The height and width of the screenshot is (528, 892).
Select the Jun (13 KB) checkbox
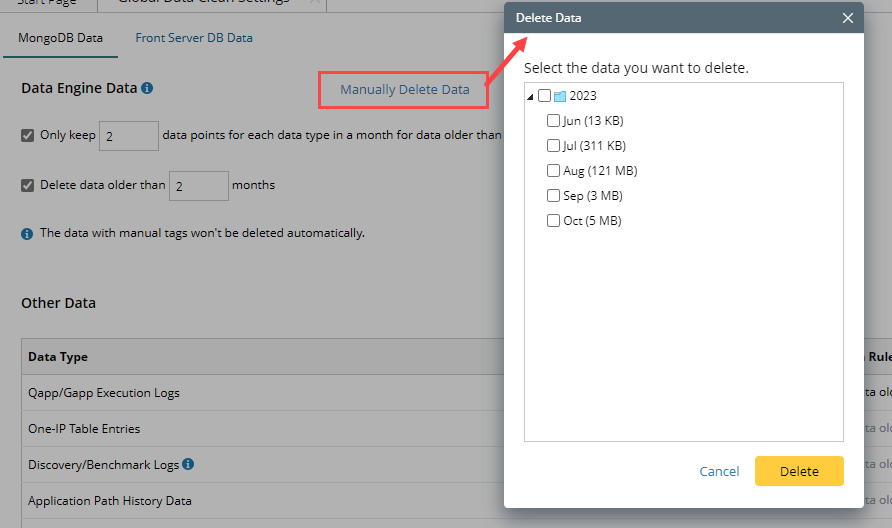click(x=553, y=121)
